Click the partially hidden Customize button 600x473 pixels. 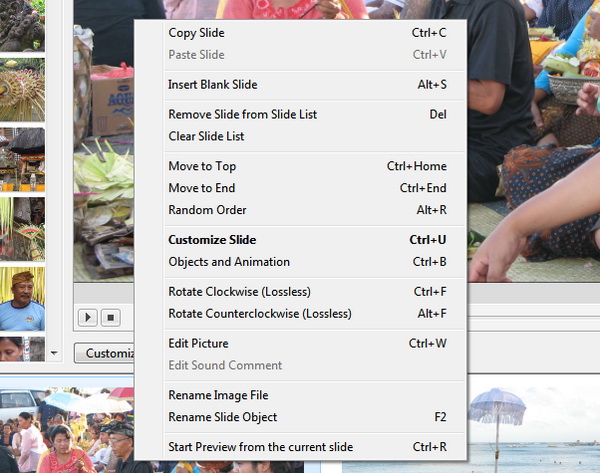coord(105,353)
